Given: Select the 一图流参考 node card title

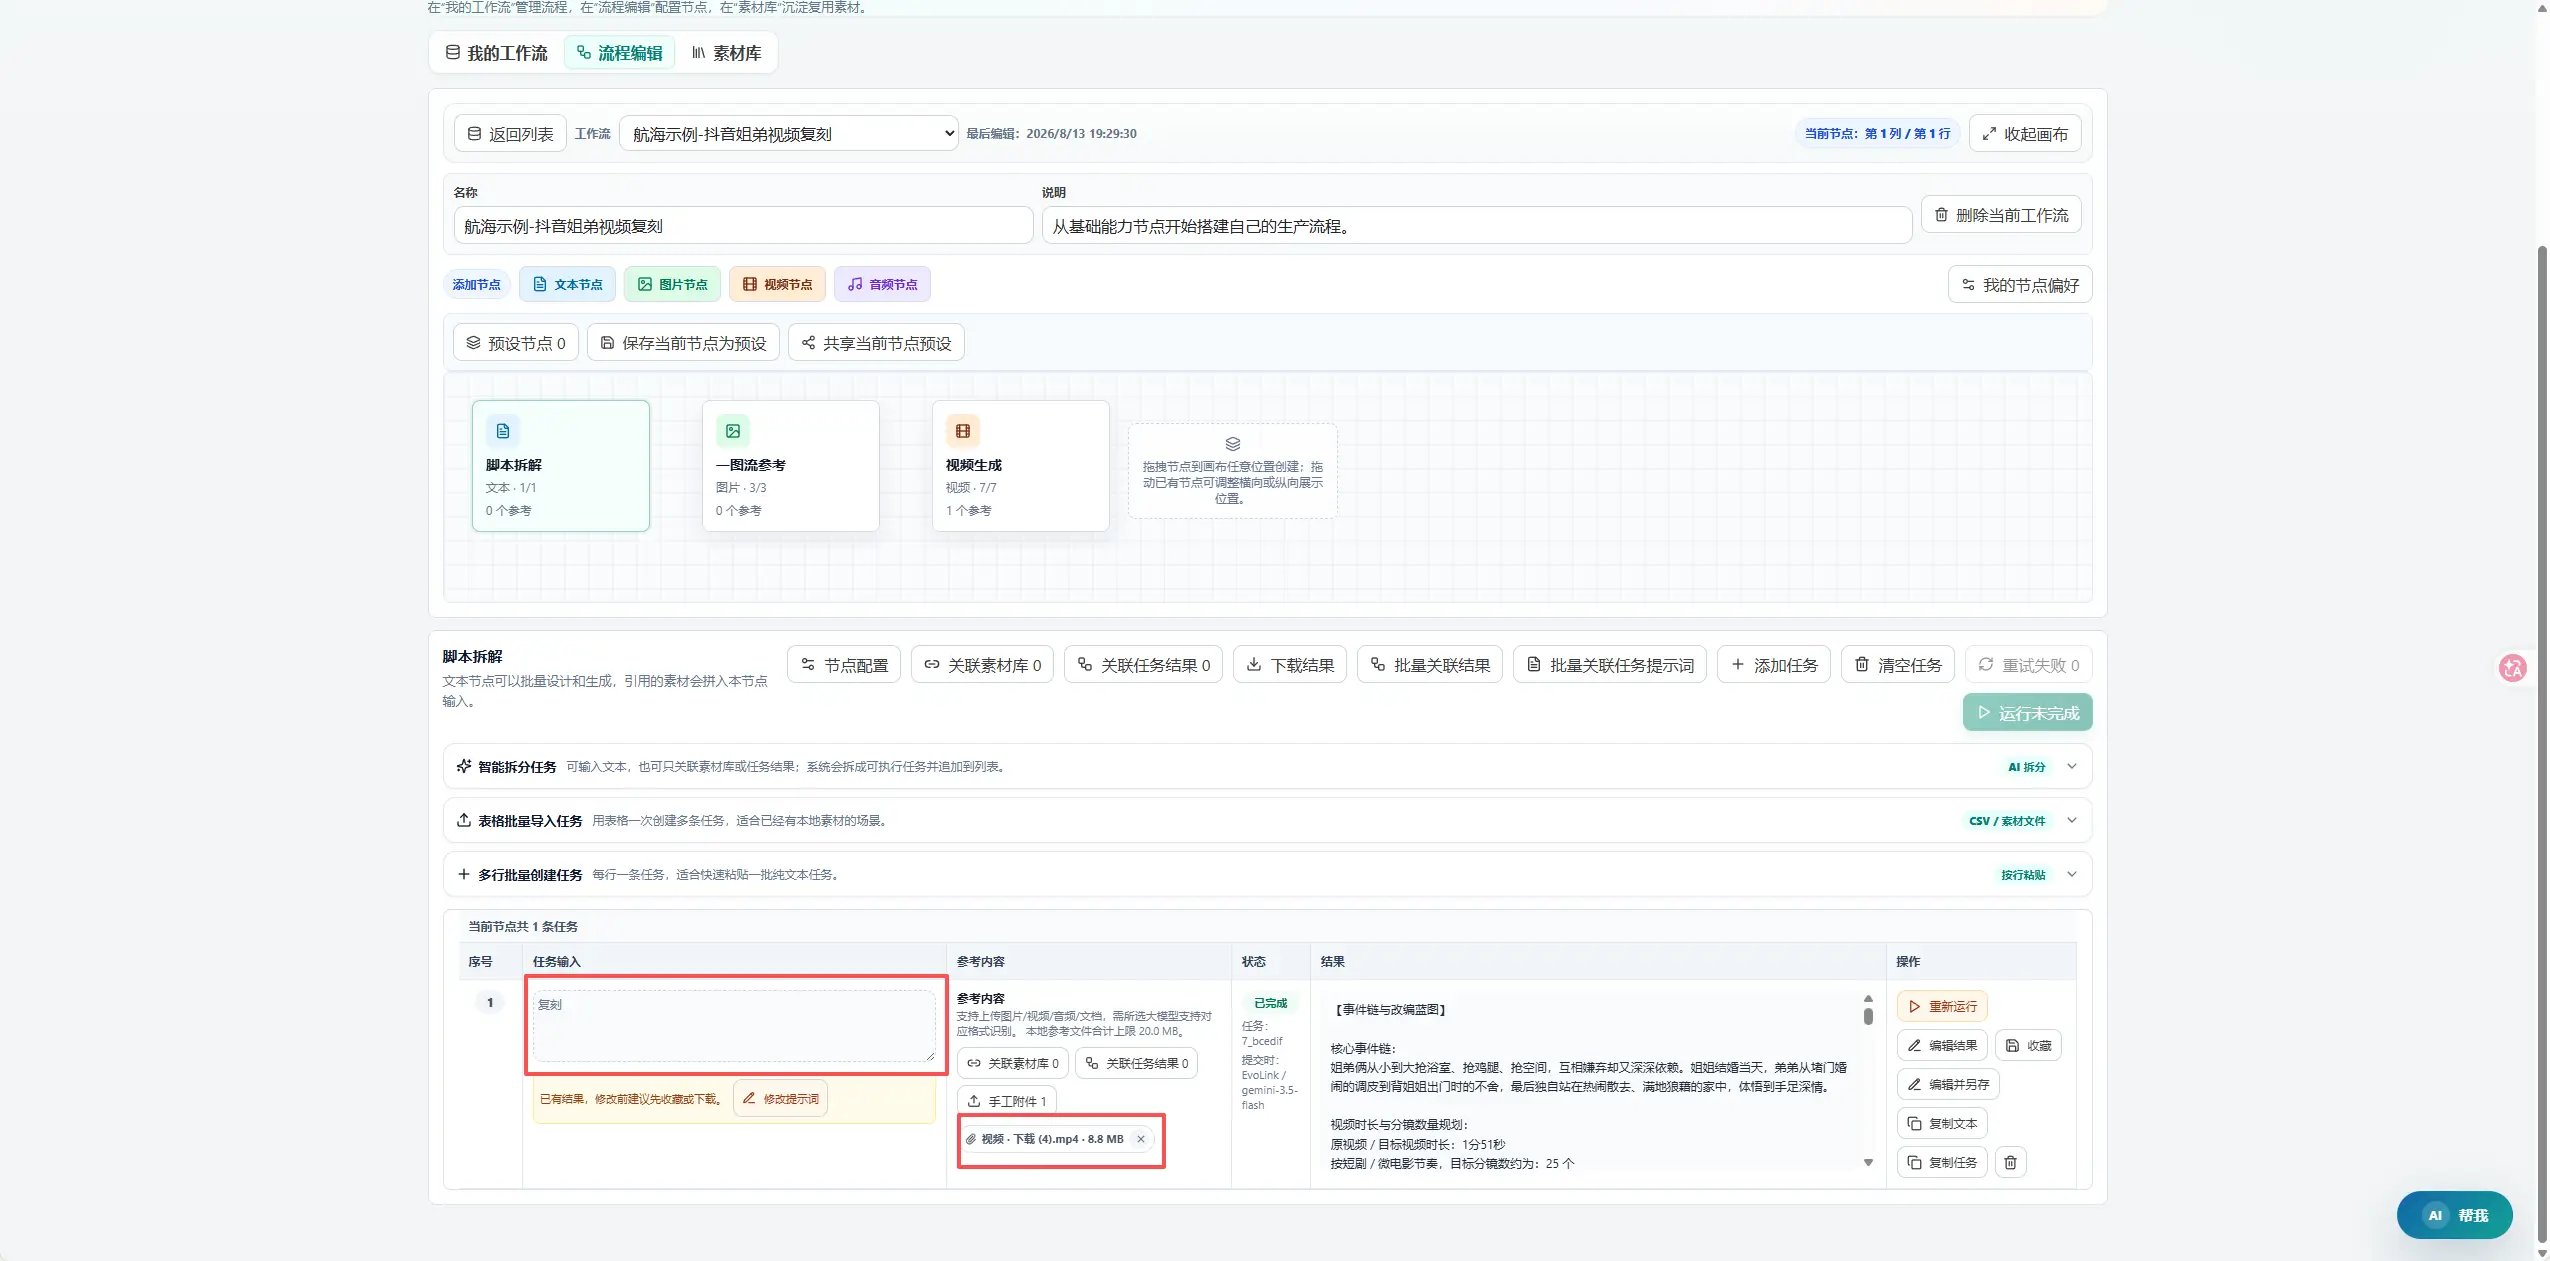Looking at the screenshot, I should coord(751,465).
